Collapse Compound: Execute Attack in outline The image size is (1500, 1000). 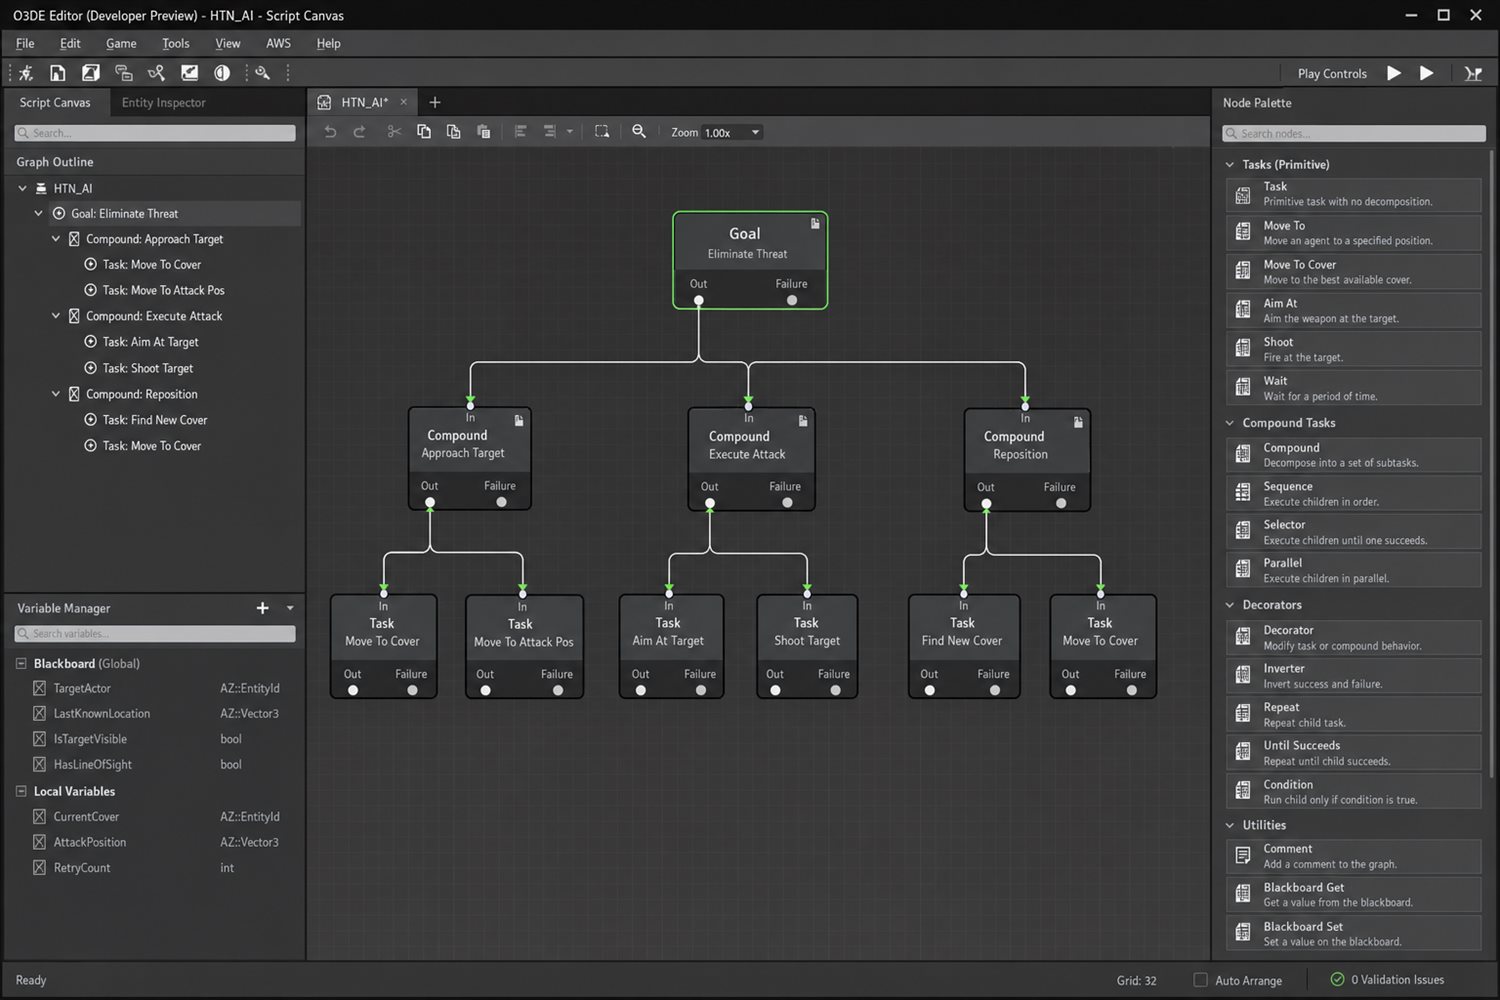[x=56, y=316]
